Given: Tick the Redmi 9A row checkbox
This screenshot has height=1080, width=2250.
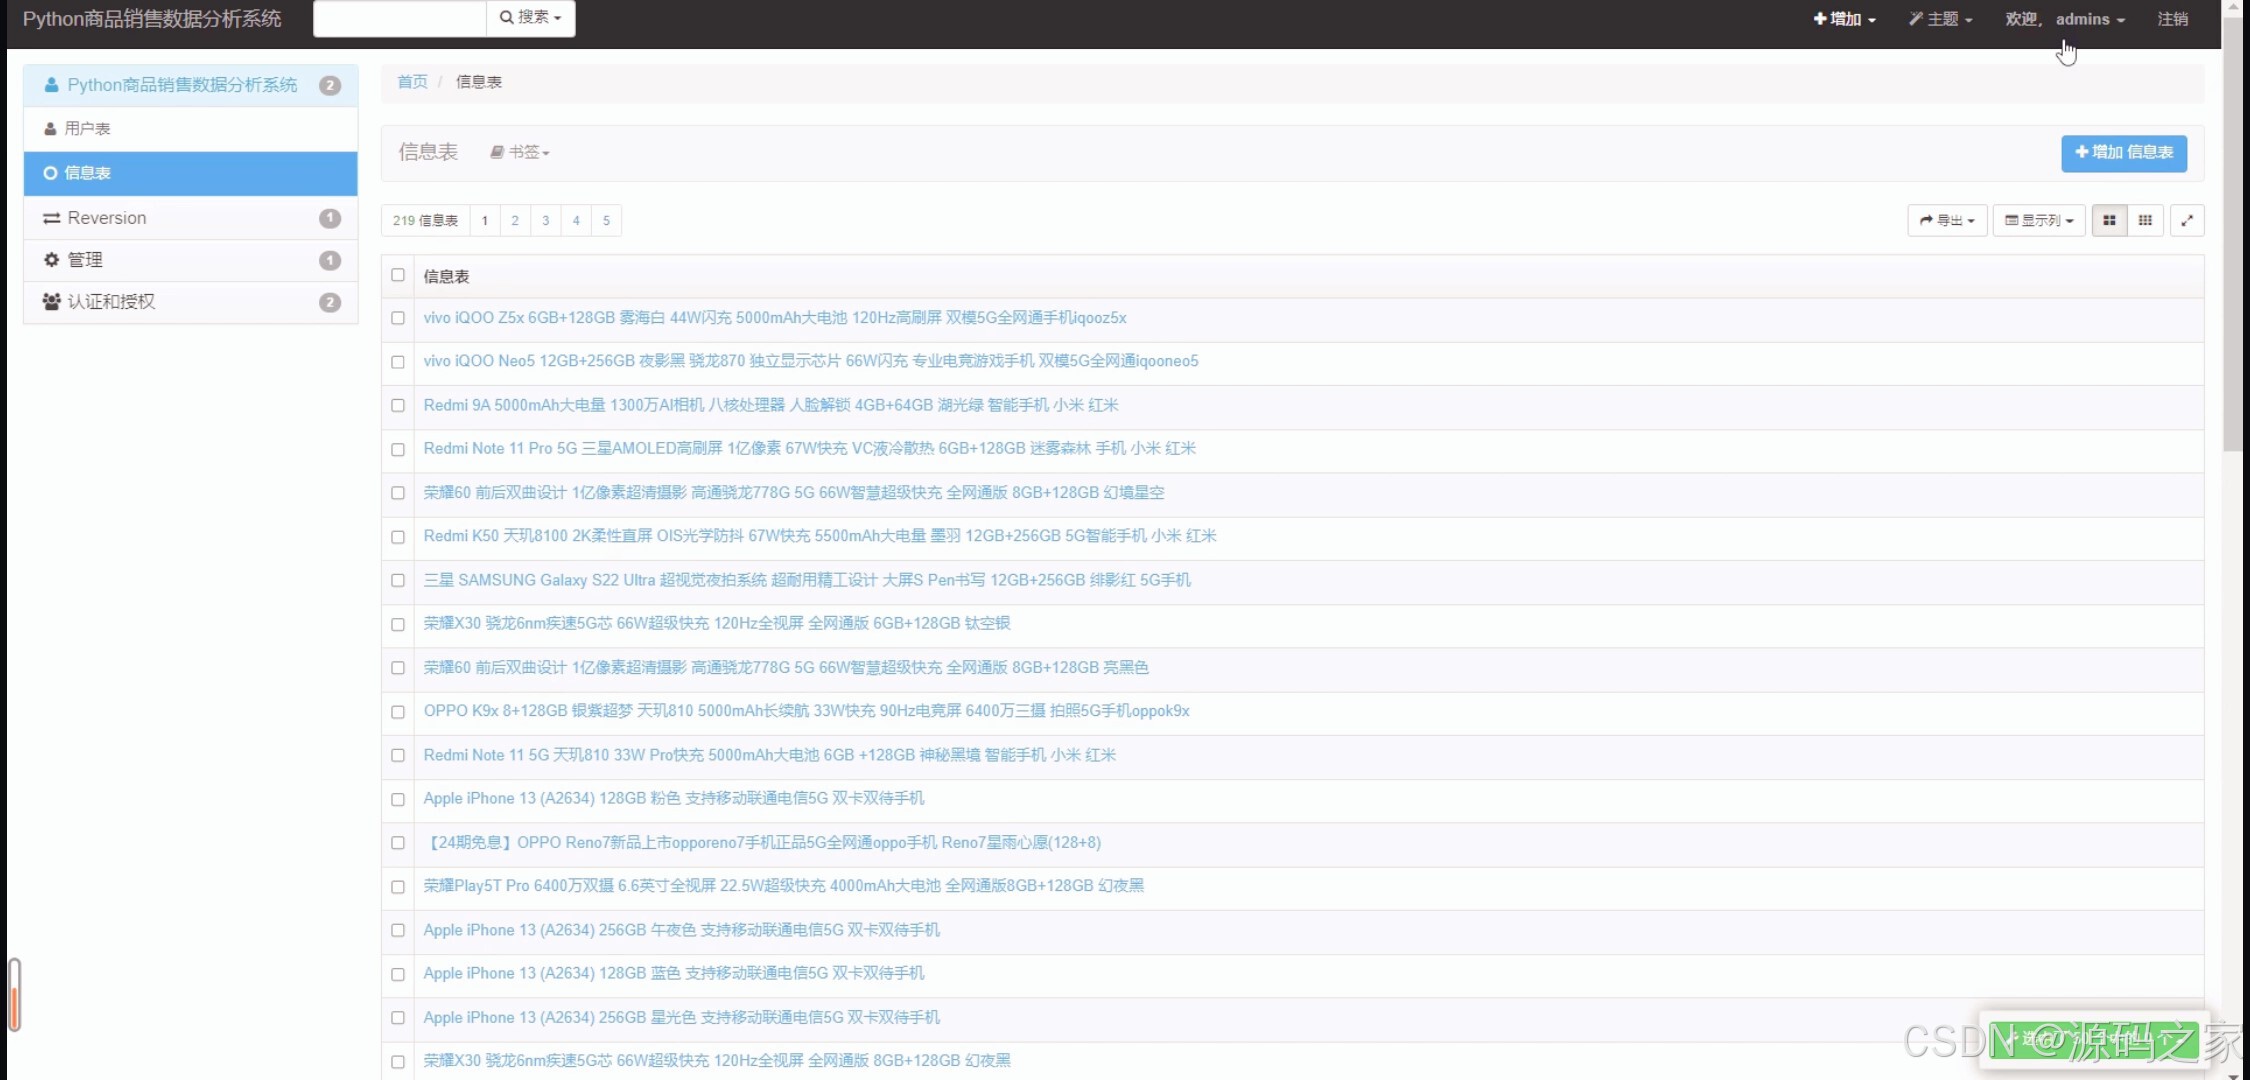Looking at the screenshot, I should click(398, 405).
